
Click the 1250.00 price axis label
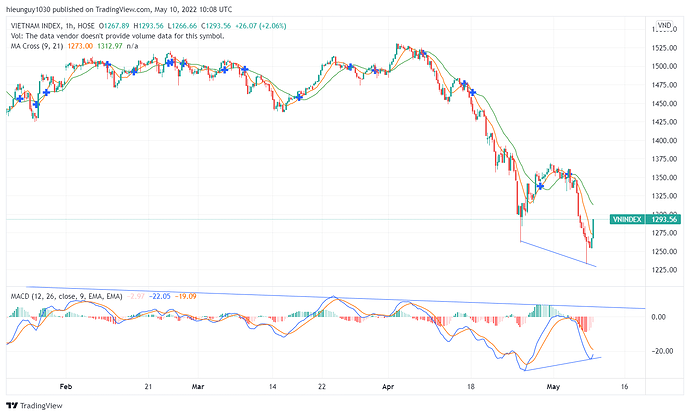coord(664,251)
